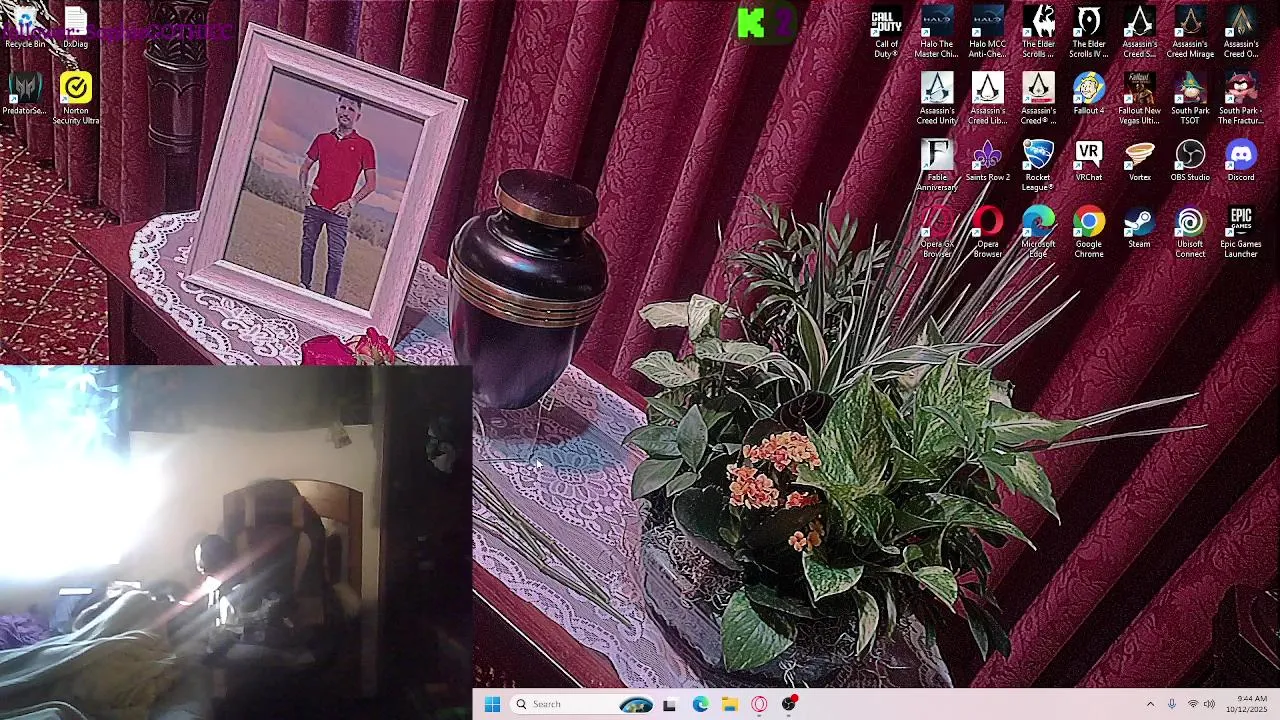This screenshot has height=720, width=1280.
Task: Open the DxDiag text file
Action: click(76, 28)
